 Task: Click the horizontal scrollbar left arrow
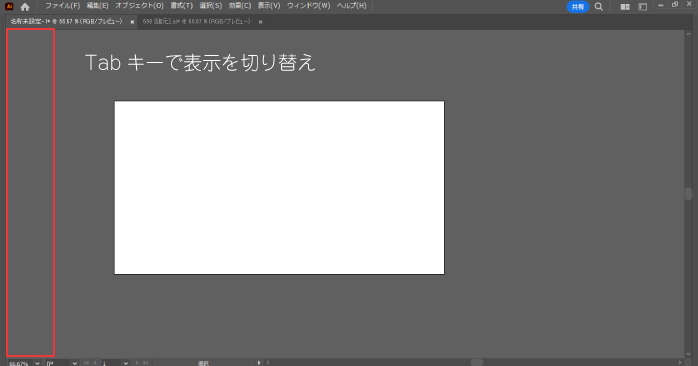pos(268,363)
